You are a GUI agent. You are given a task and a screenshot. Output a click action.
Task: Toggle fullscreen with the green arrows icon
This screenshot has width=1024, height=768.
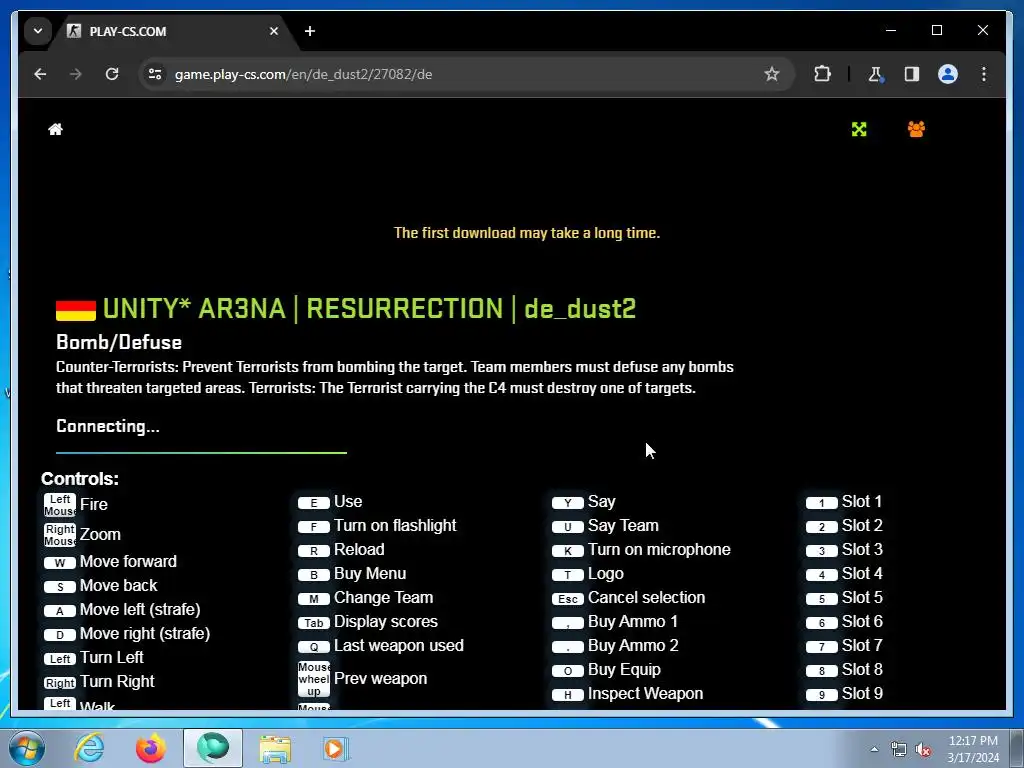click(859, 129)
